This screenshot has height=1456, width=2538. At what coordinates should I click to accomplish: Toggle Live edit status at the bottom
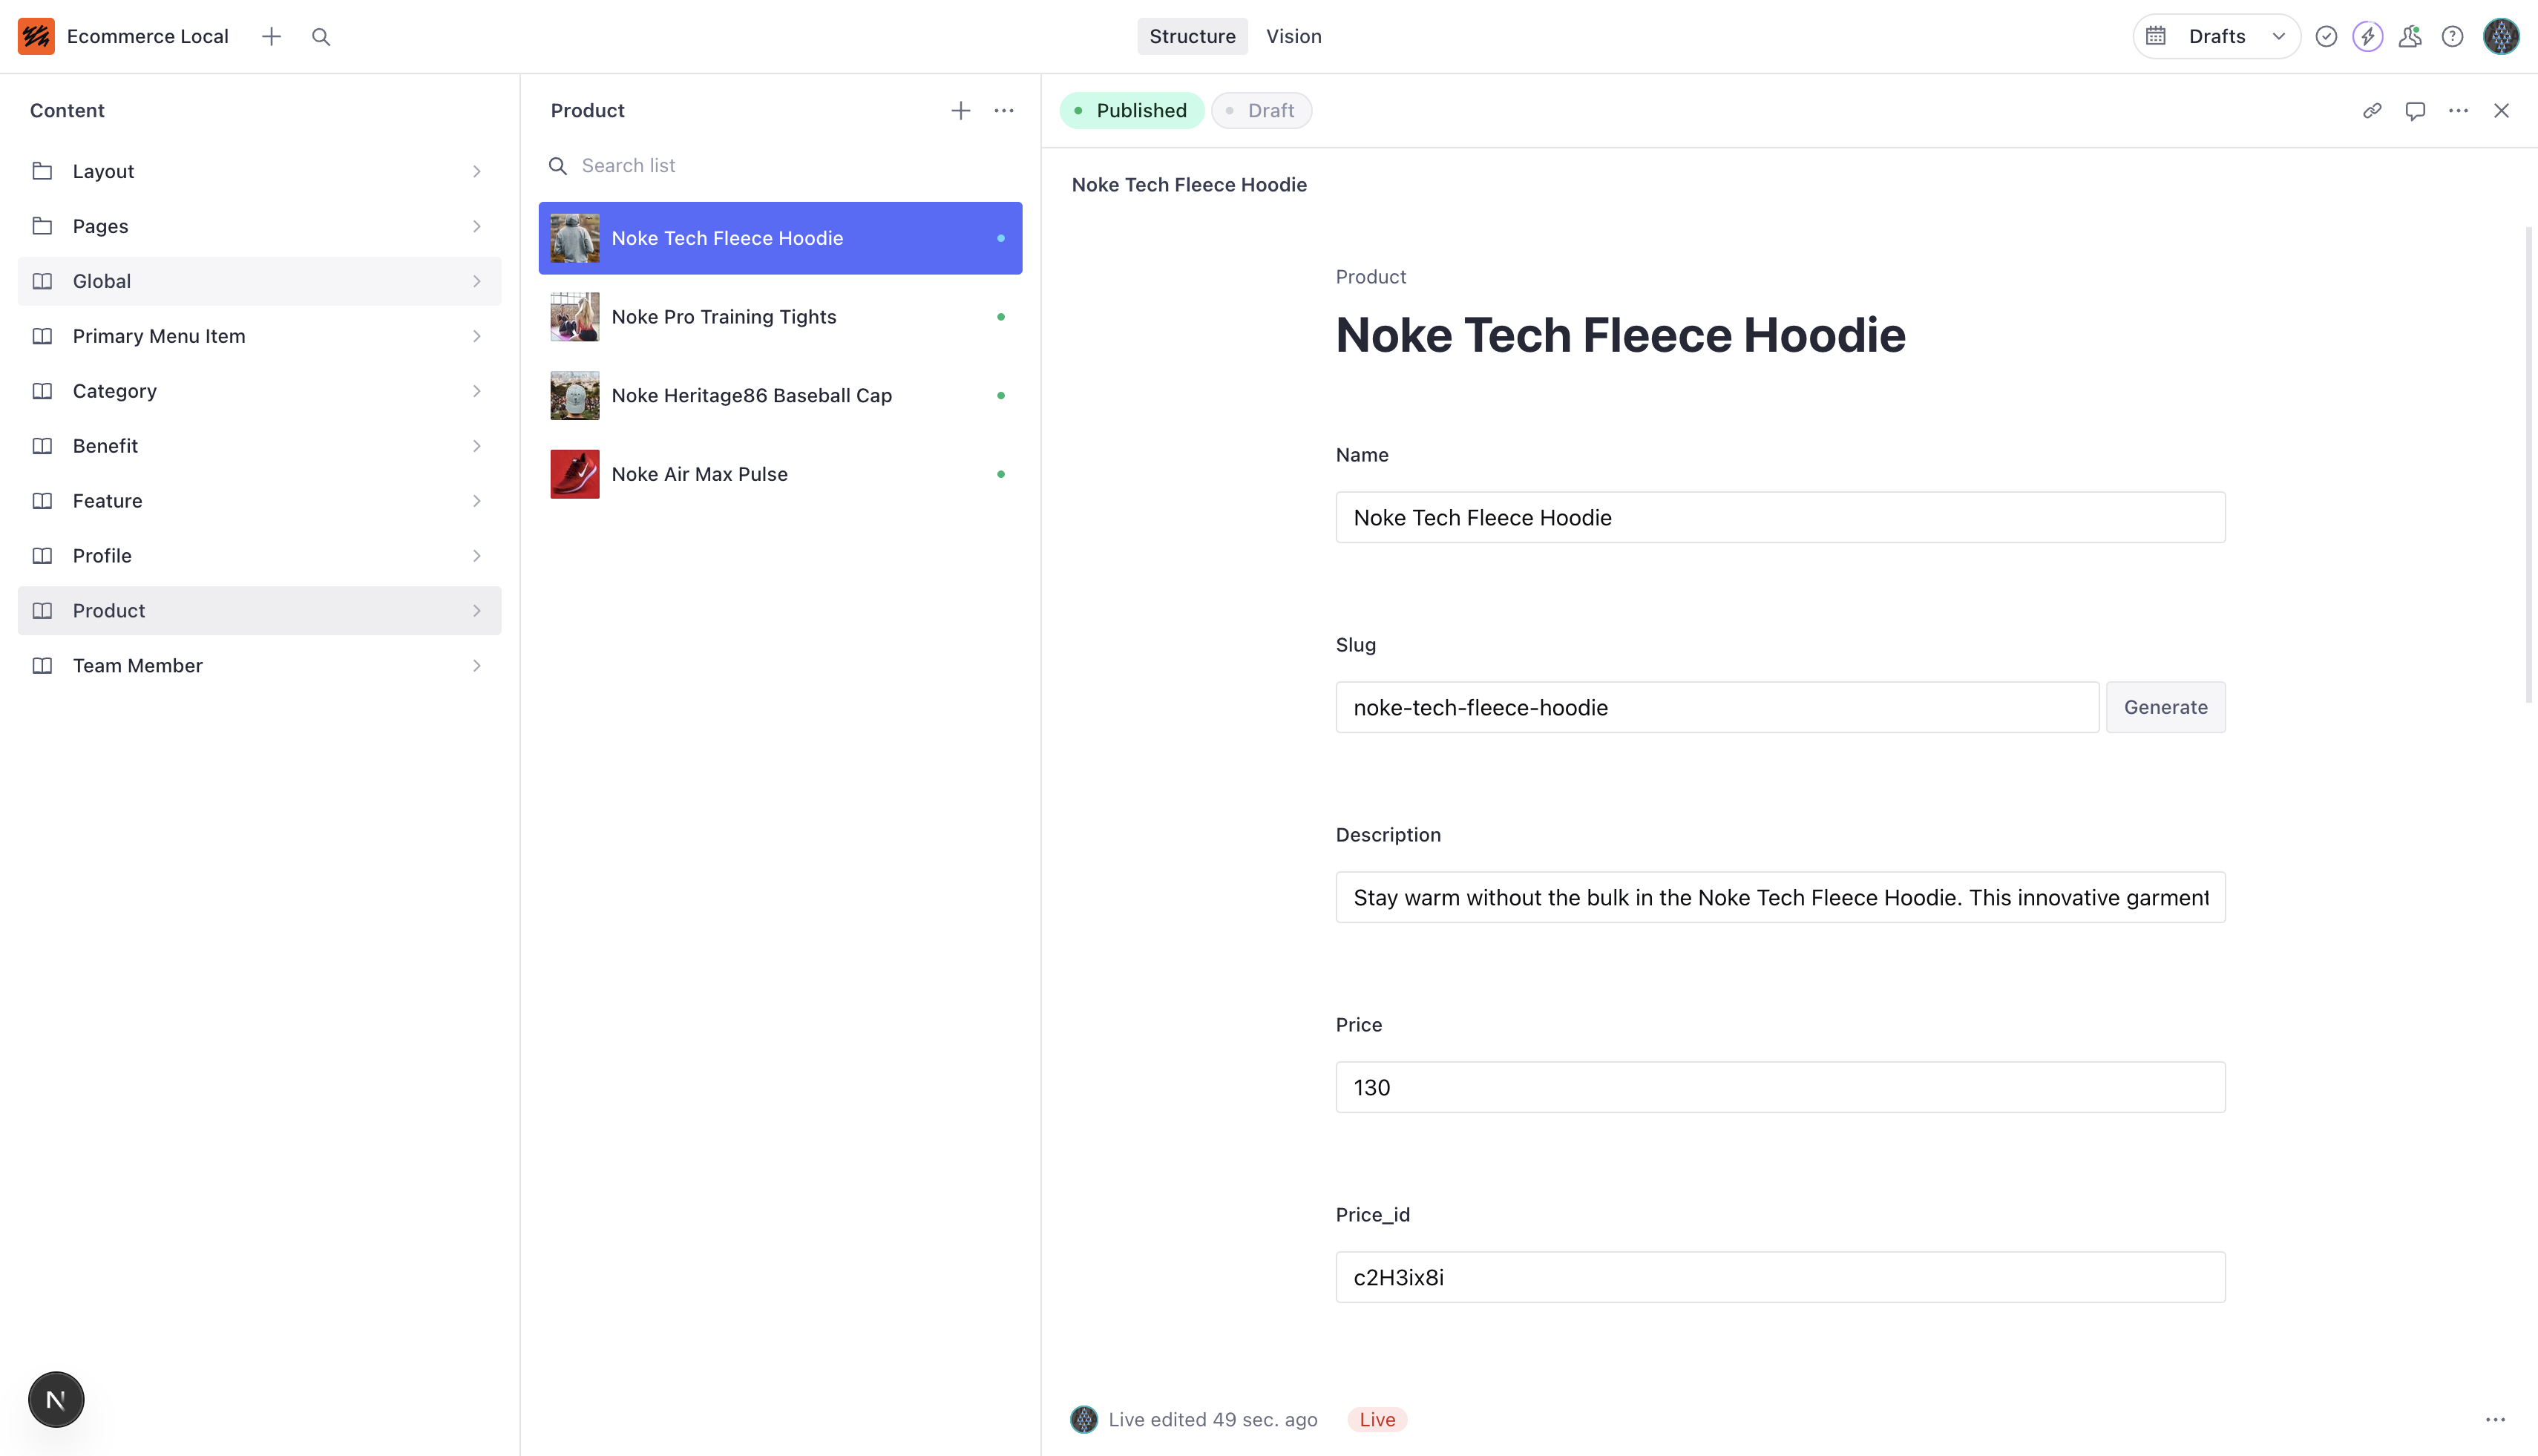(1377, 1419)
